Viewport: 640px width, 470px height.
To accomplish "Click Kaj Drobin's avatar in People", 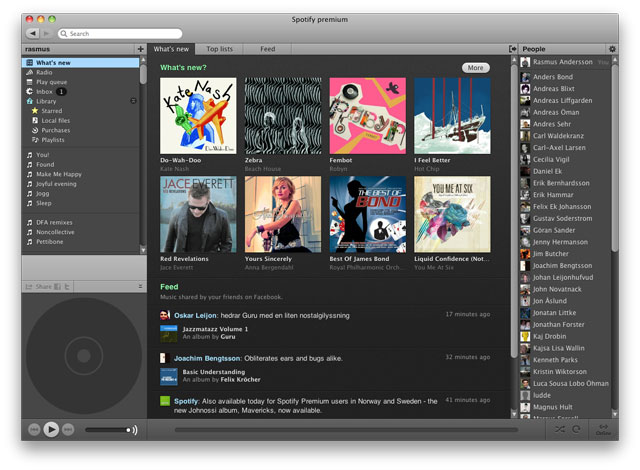I will click(525, 337).
